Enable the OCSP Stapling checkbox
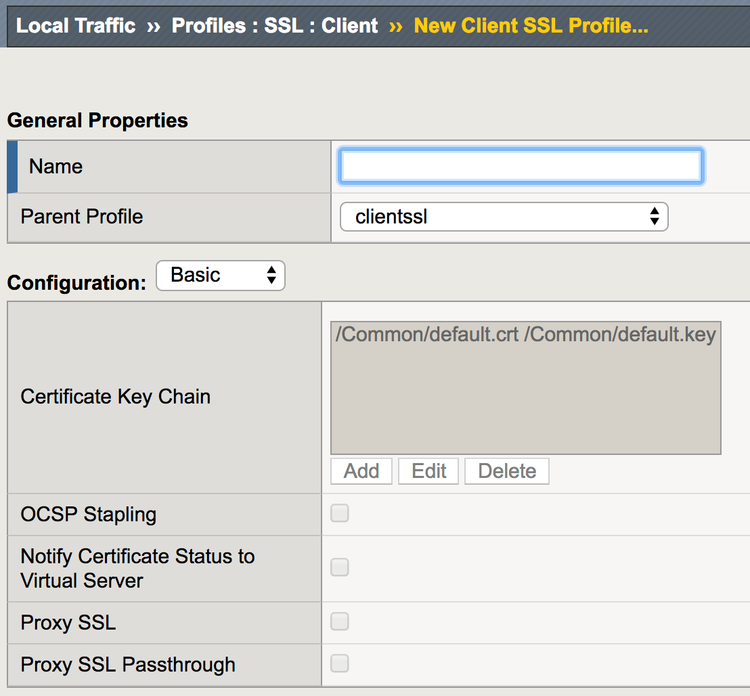This screenshot has height=696, width=750. (x=340, y=514)
